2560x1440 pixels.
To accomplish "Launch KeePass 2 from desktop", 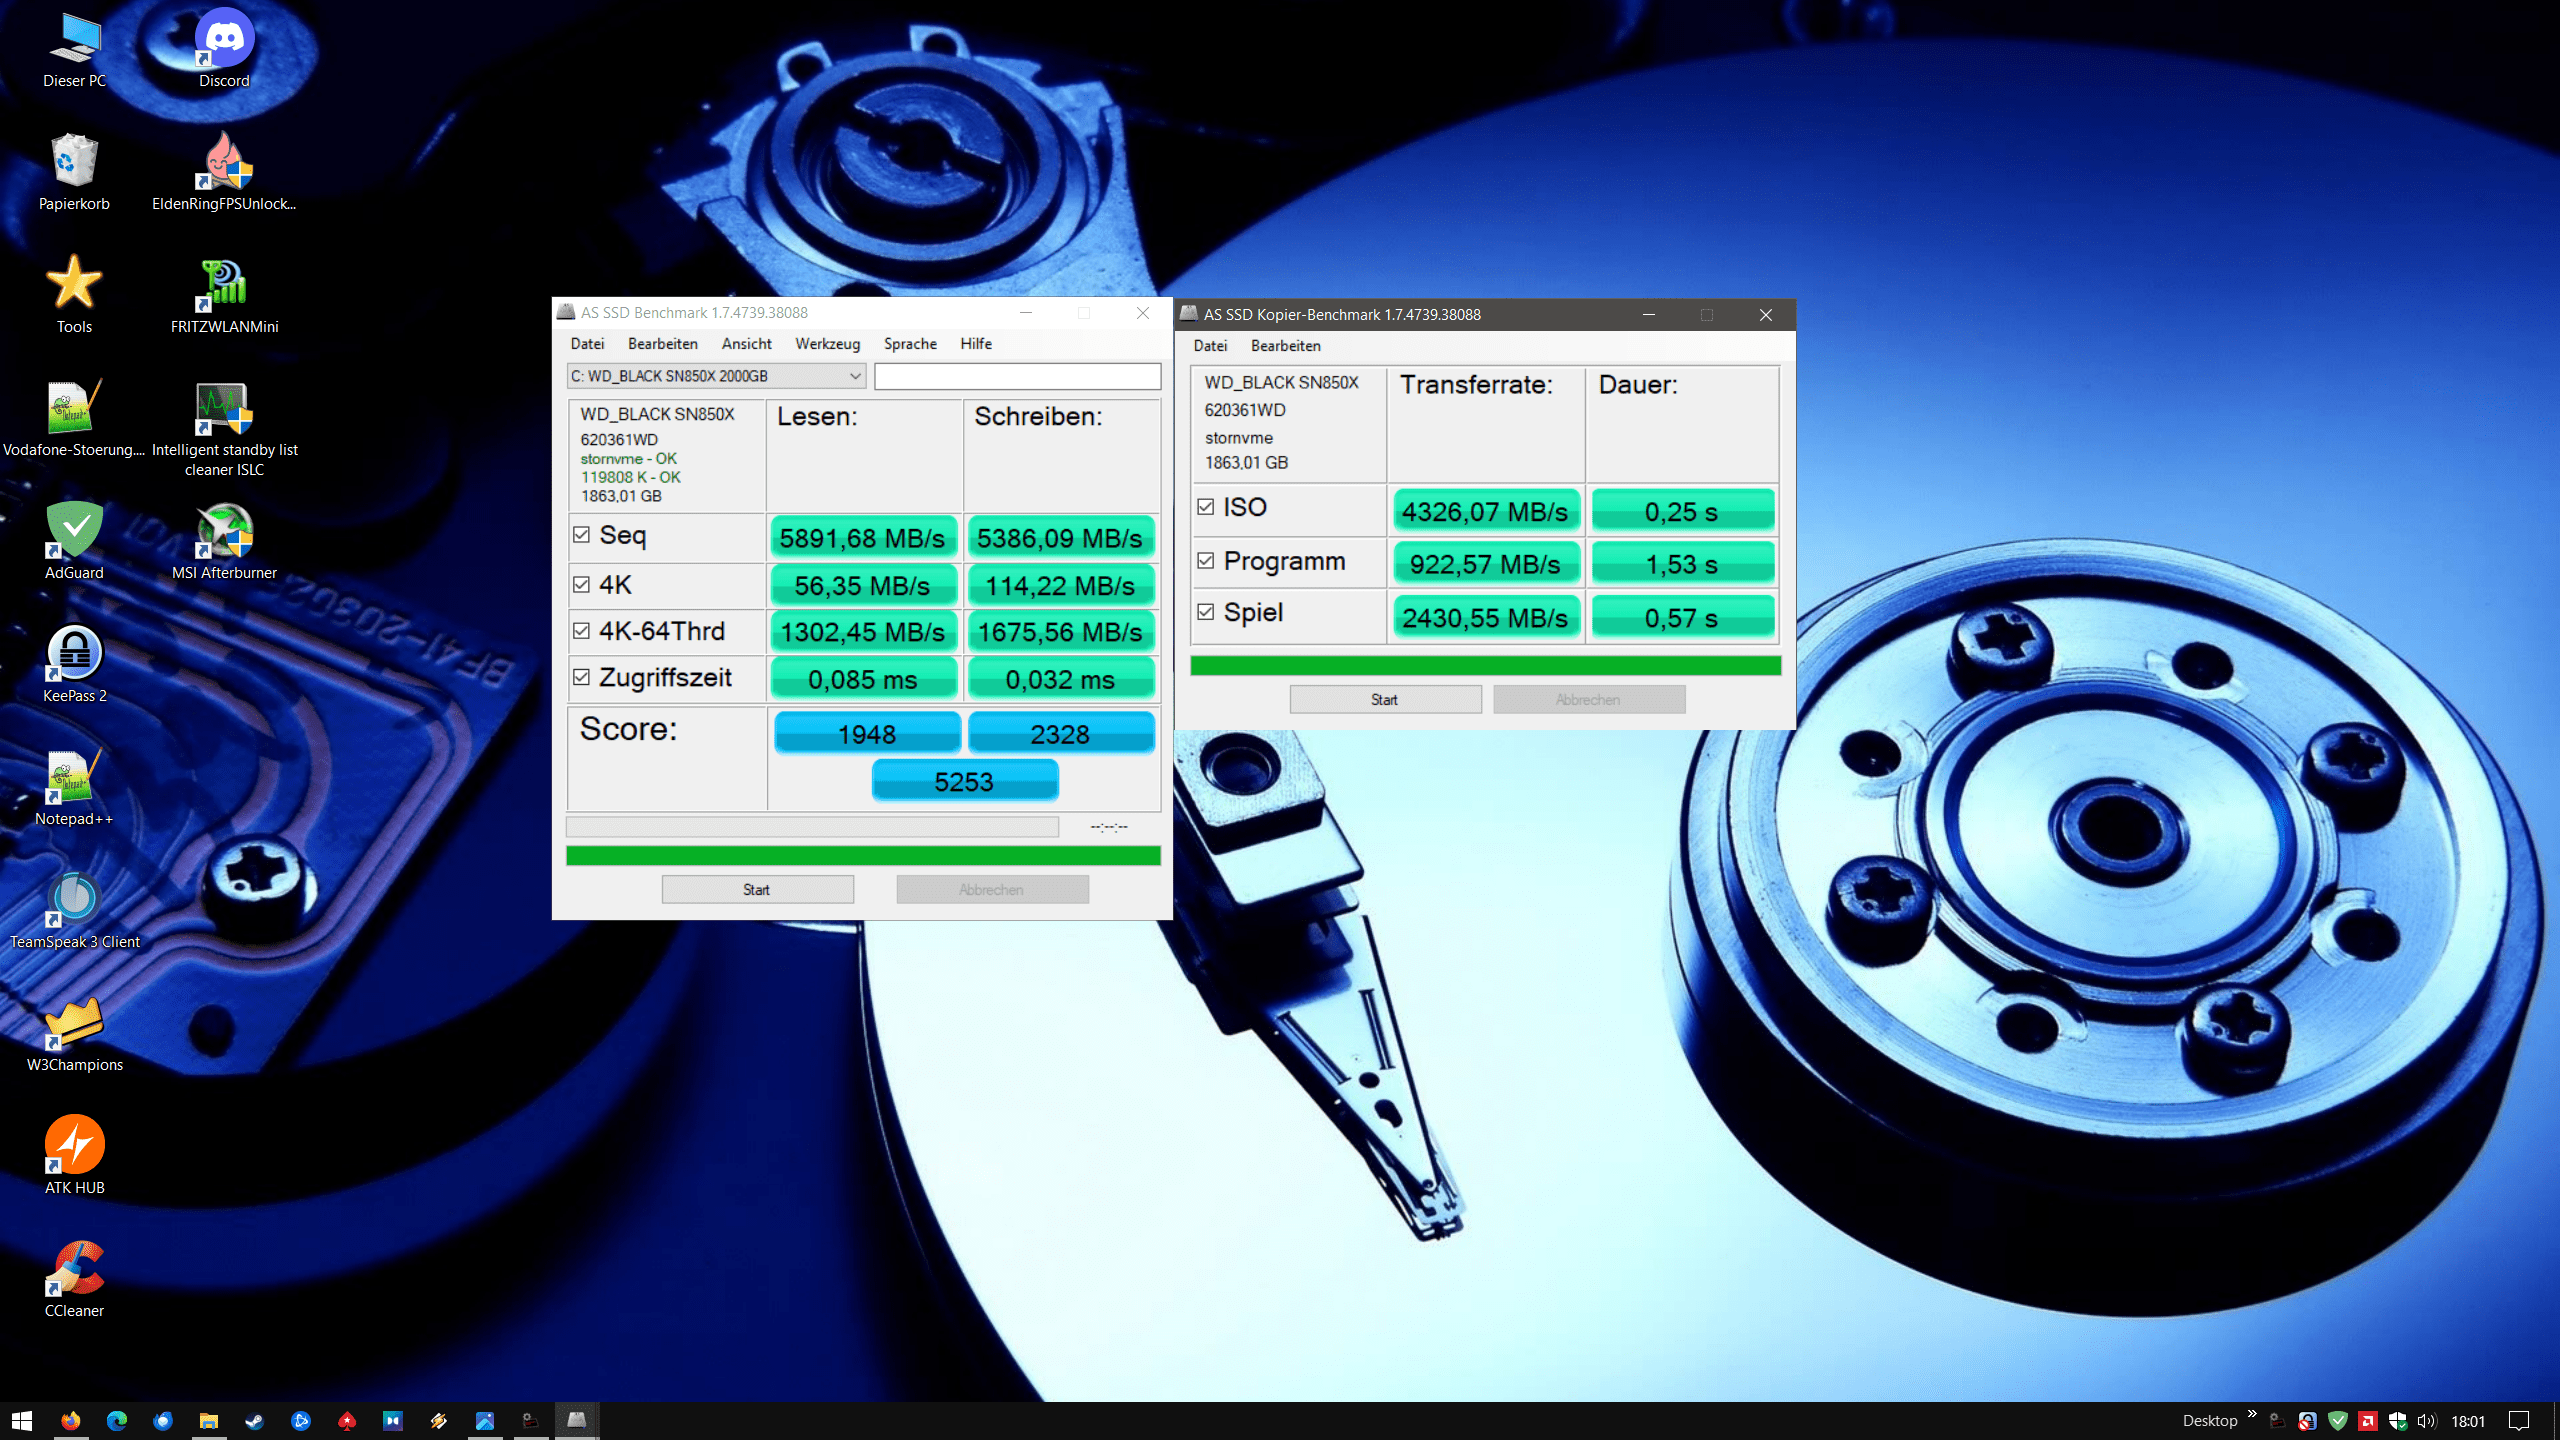I will click(x=74, y=654).
